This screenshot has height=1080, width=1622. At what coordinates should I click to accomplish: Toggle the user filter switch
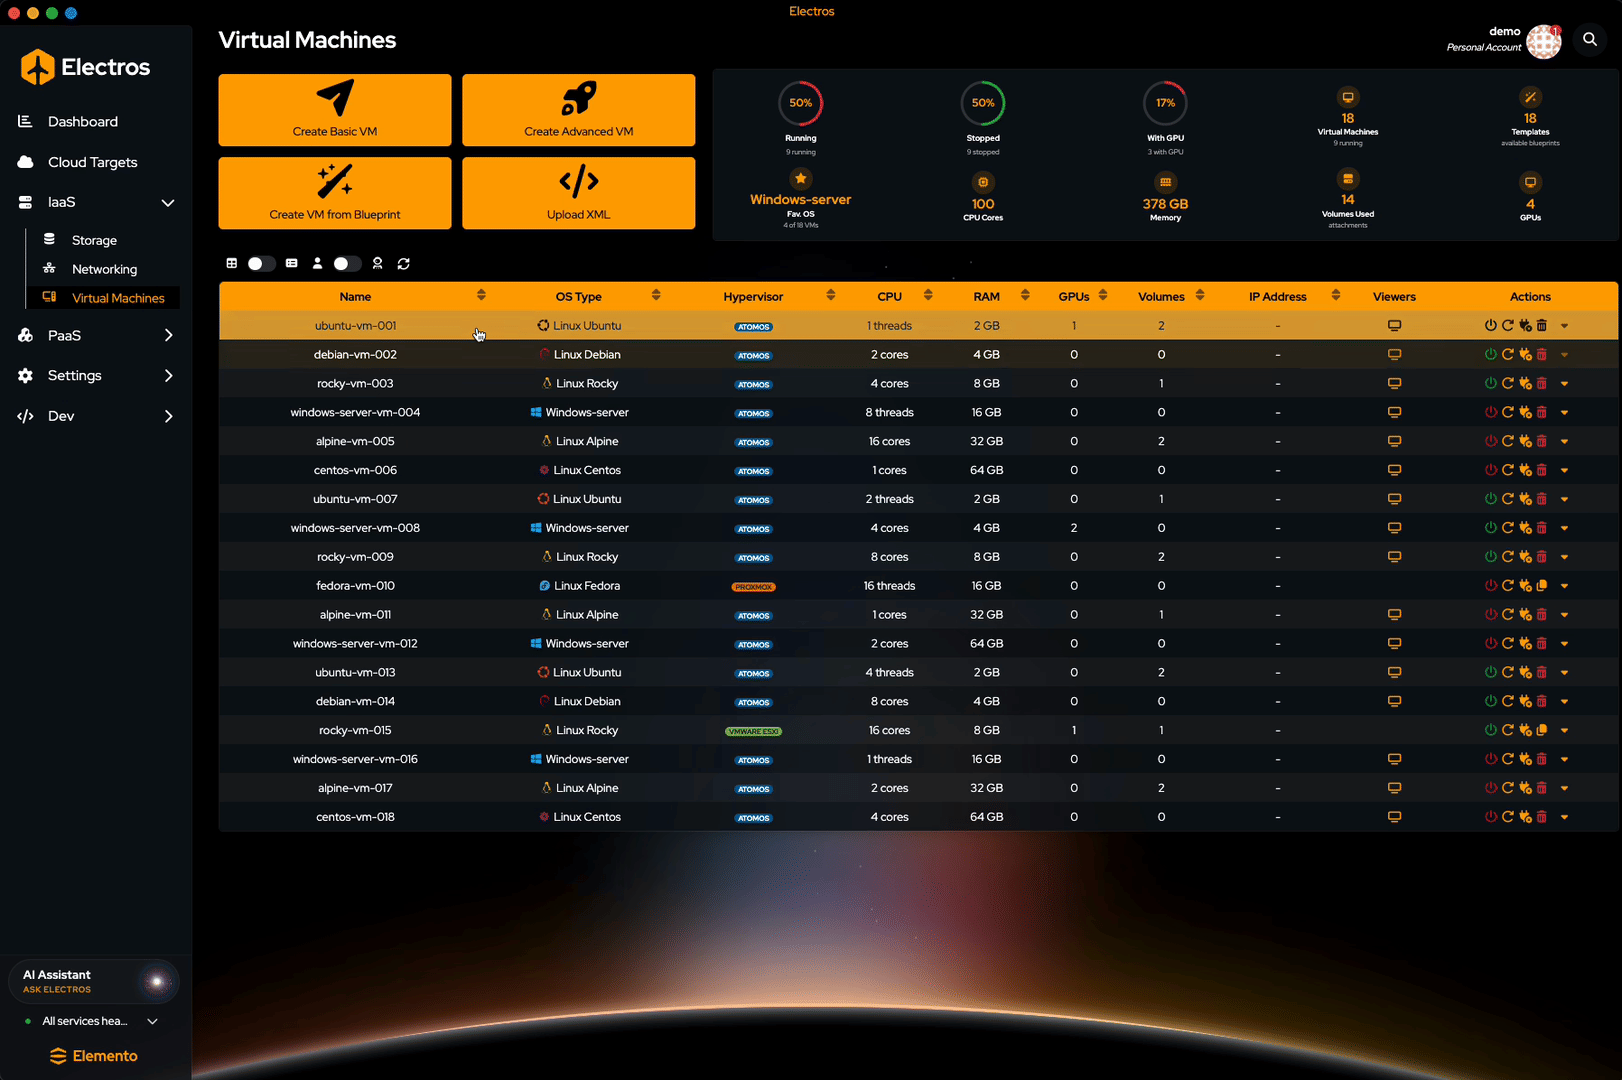[x=347, y=264]
